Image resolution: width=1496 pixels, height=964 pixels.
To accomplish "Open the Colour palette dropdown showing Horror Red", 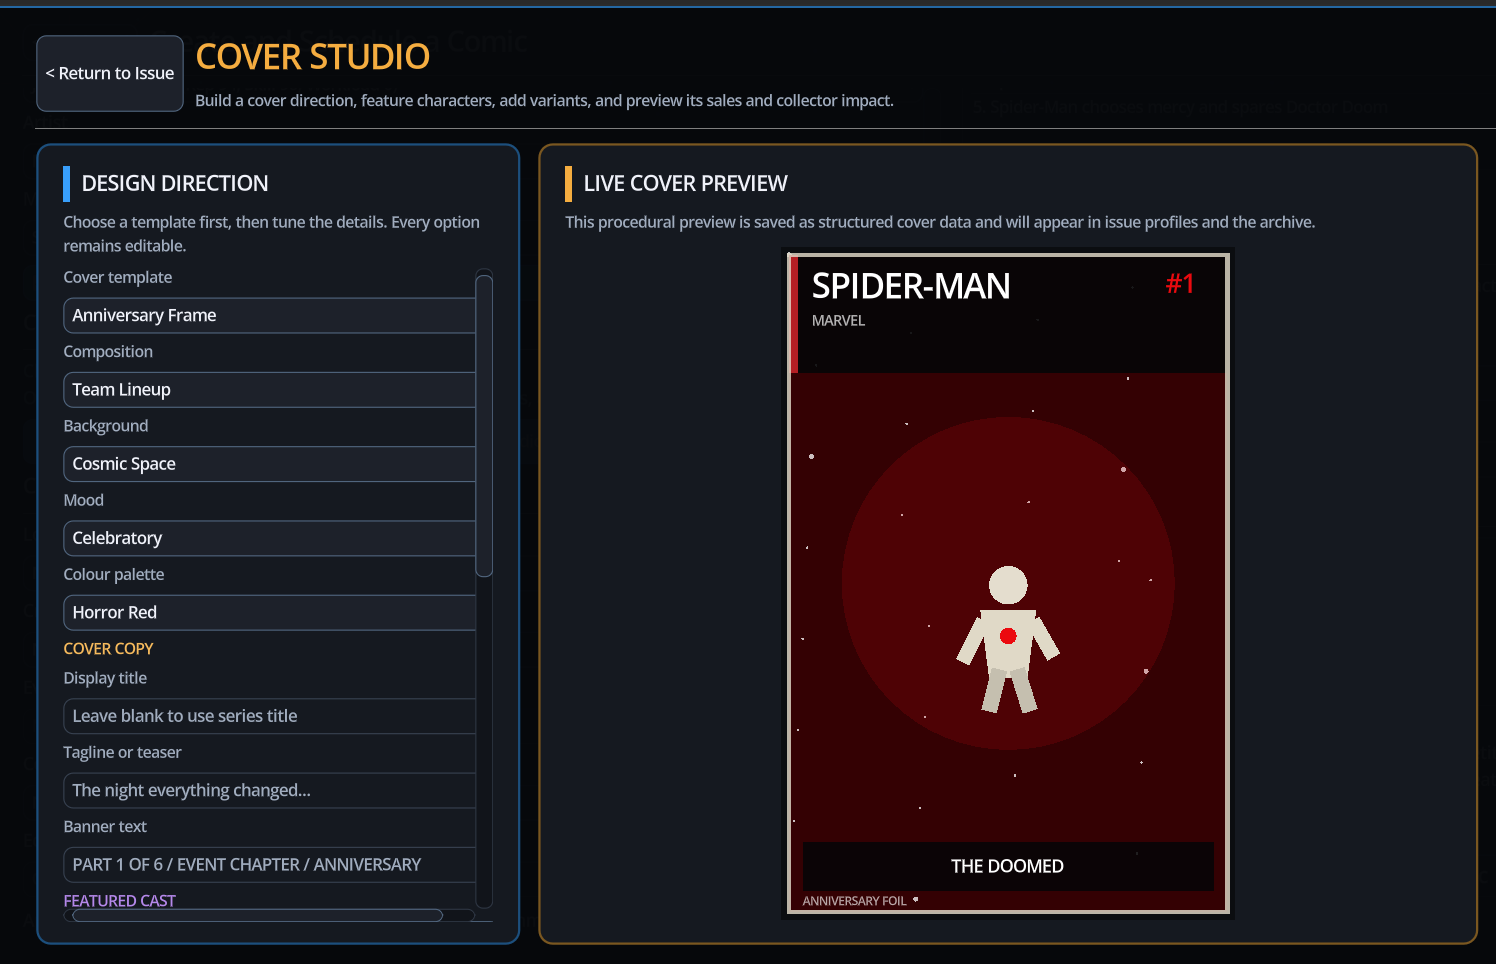I will (x=270, y=612).
